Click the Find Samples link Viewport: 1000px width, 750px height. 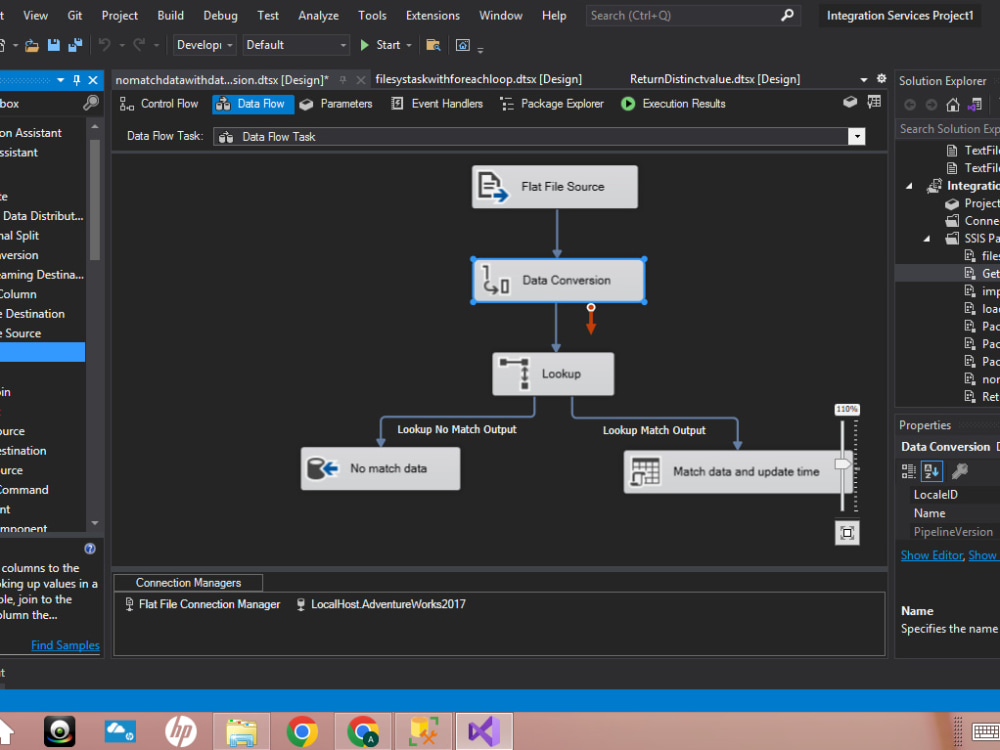[x=65, y=645]
